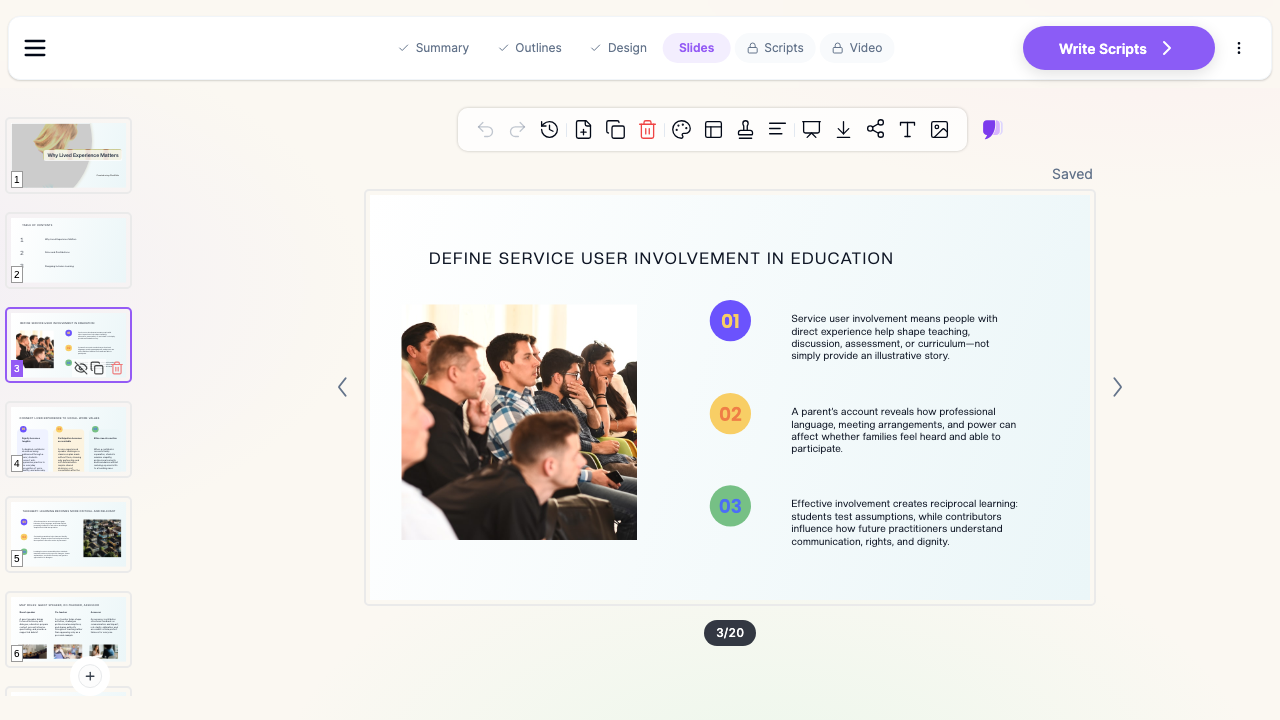This screenshot has width=1280, height=720.
Task: Click the purple 01 number circle
Action: coord(730,321)
